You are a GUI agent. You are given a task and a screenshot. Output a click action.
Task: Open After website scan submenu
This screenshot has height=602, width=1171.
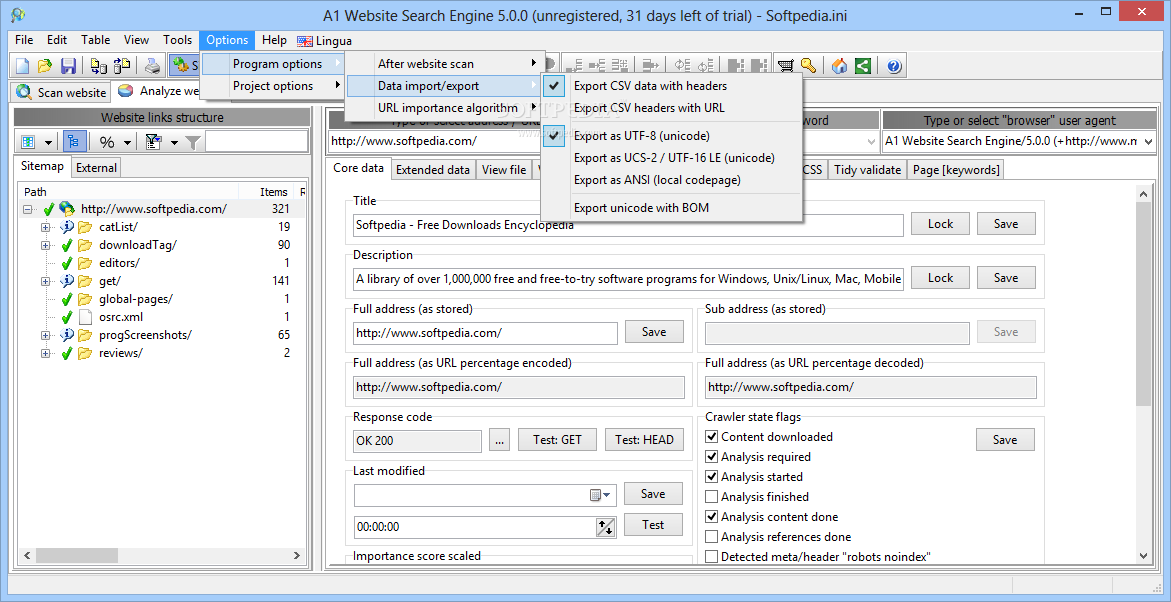[444, 64]
